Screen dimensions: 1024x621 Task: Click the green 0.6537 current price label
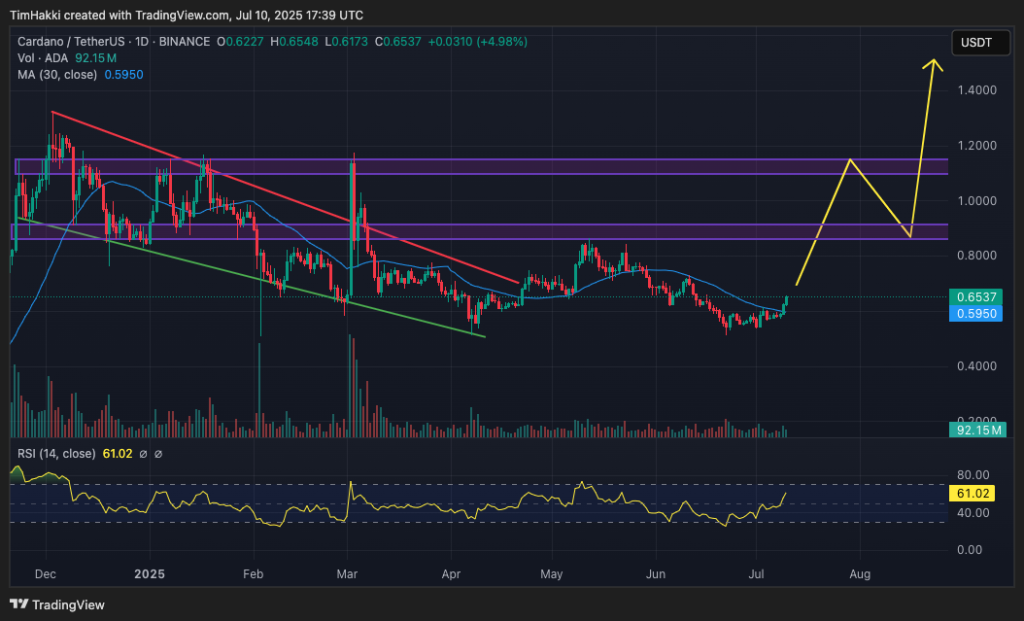(974, 298)
